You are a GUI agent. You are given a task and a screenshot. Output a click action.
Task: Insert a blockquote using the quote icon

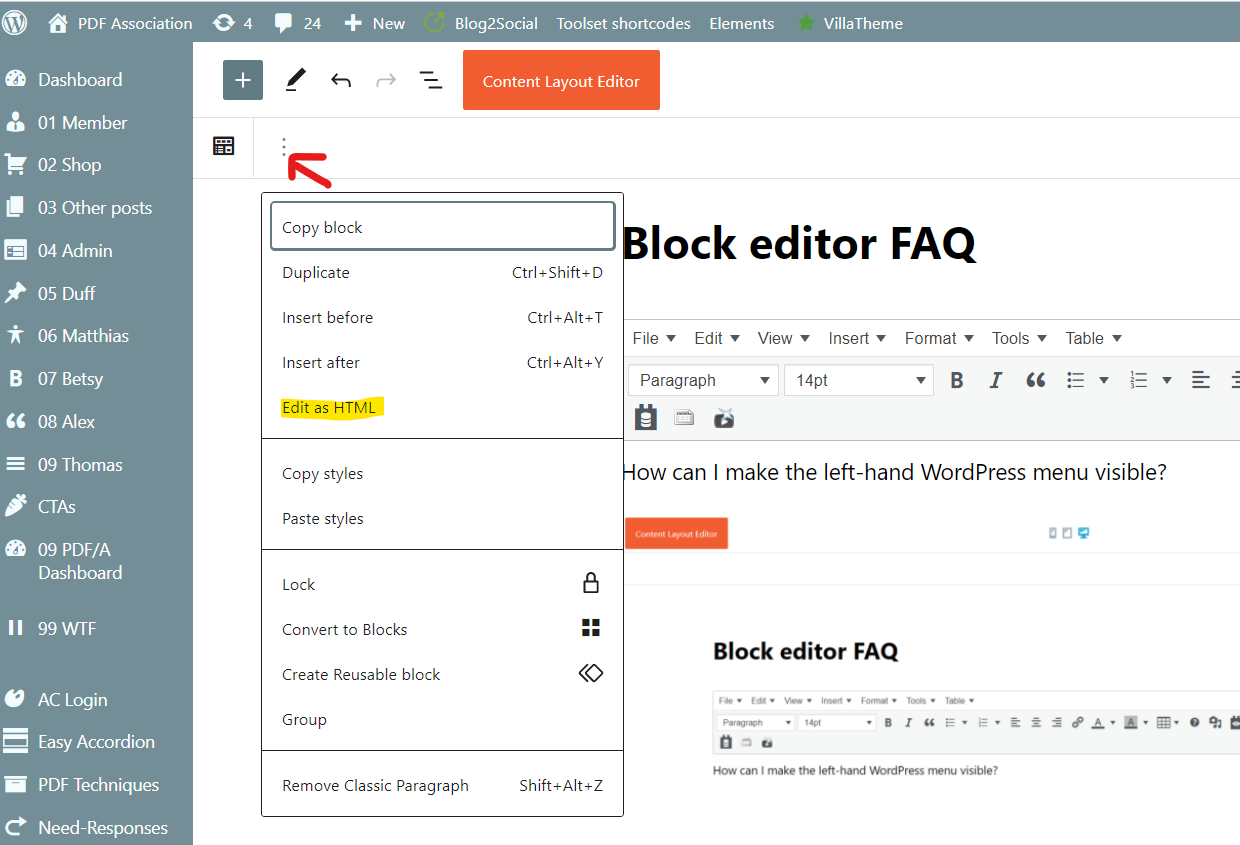[x=1035, y=380]
